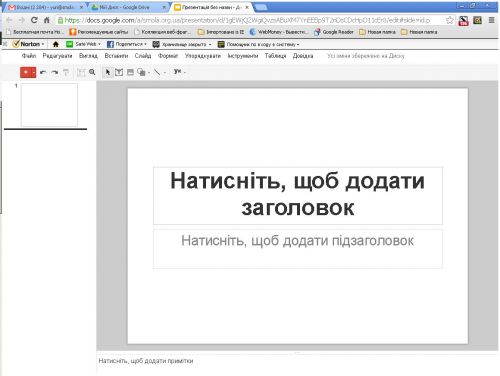Image resolution: width=500 pixels, height=376 pixels.
Task: Open the Редагувати menu
Action: pyautogui.click(x=57, y=56)
